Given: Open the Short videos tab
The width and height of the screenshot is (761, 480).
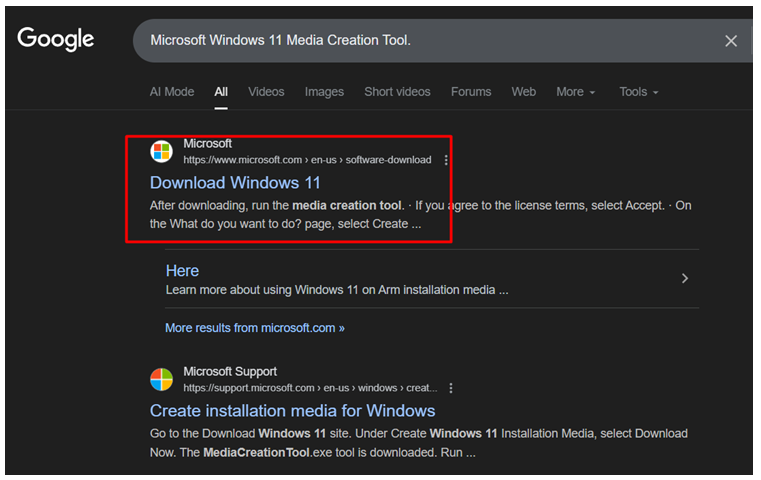Looking at the screenshot, I should (x=397, y=92).
